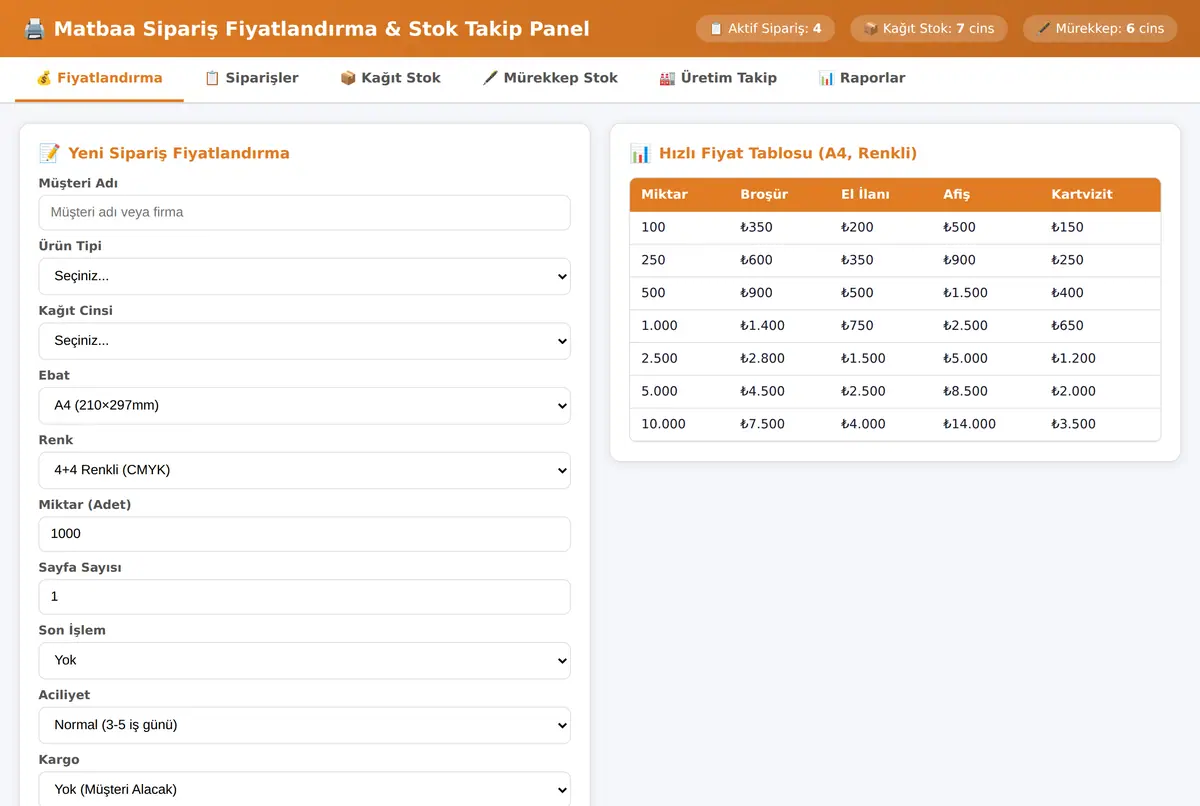Image resolution: width=1200 pixels, height=806 pixels.
Task: Focus the Müşteri Adı input field
Action: pos(304,212)
